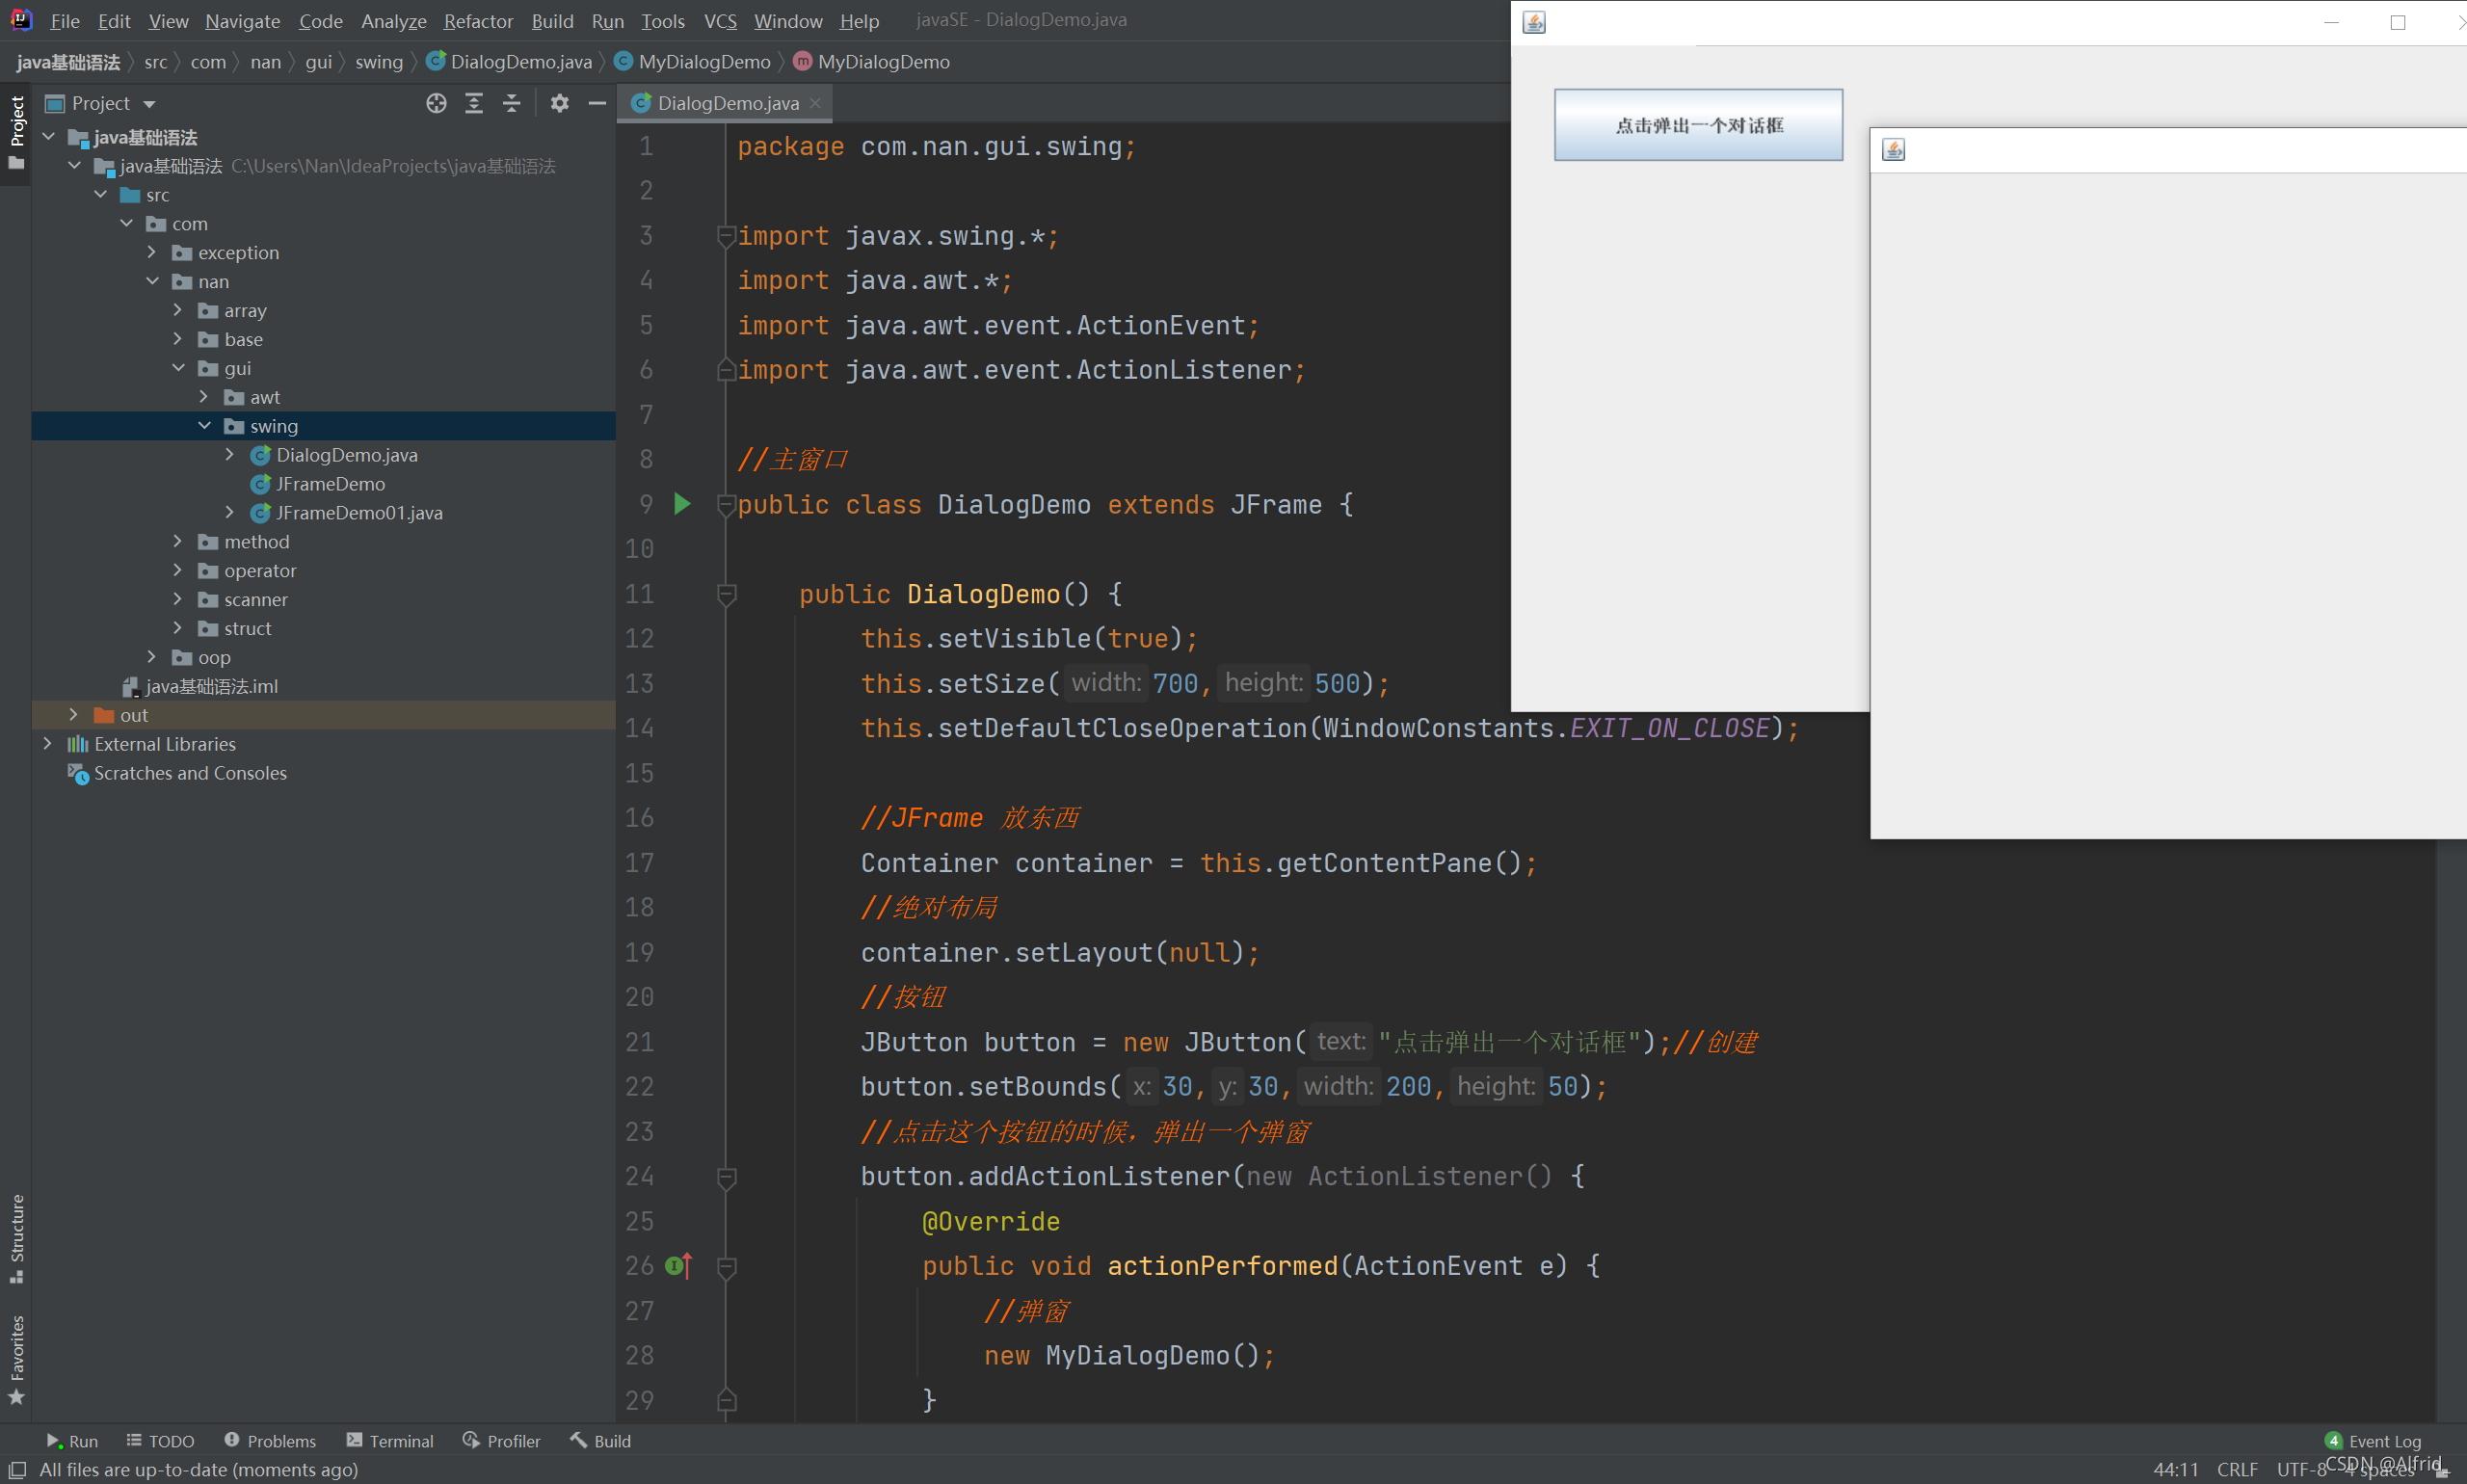Open the Profiler tool window

[501, 1441]
